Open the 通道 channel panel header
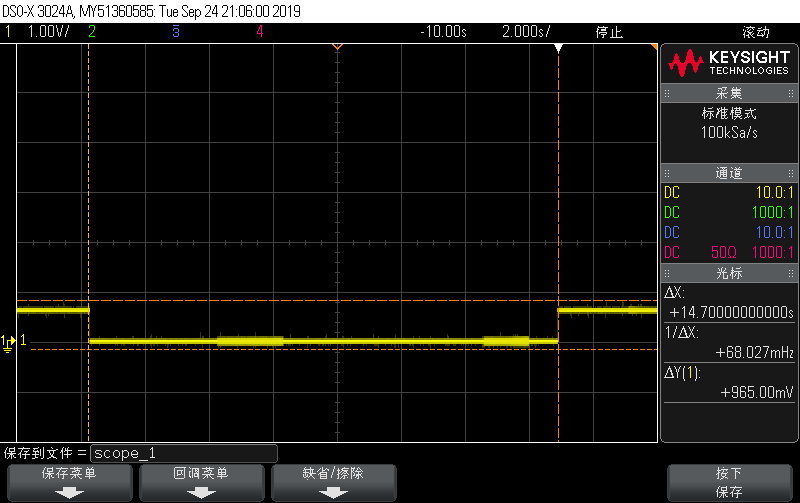Viewport: 800px width, 503px height. (729, 173)
